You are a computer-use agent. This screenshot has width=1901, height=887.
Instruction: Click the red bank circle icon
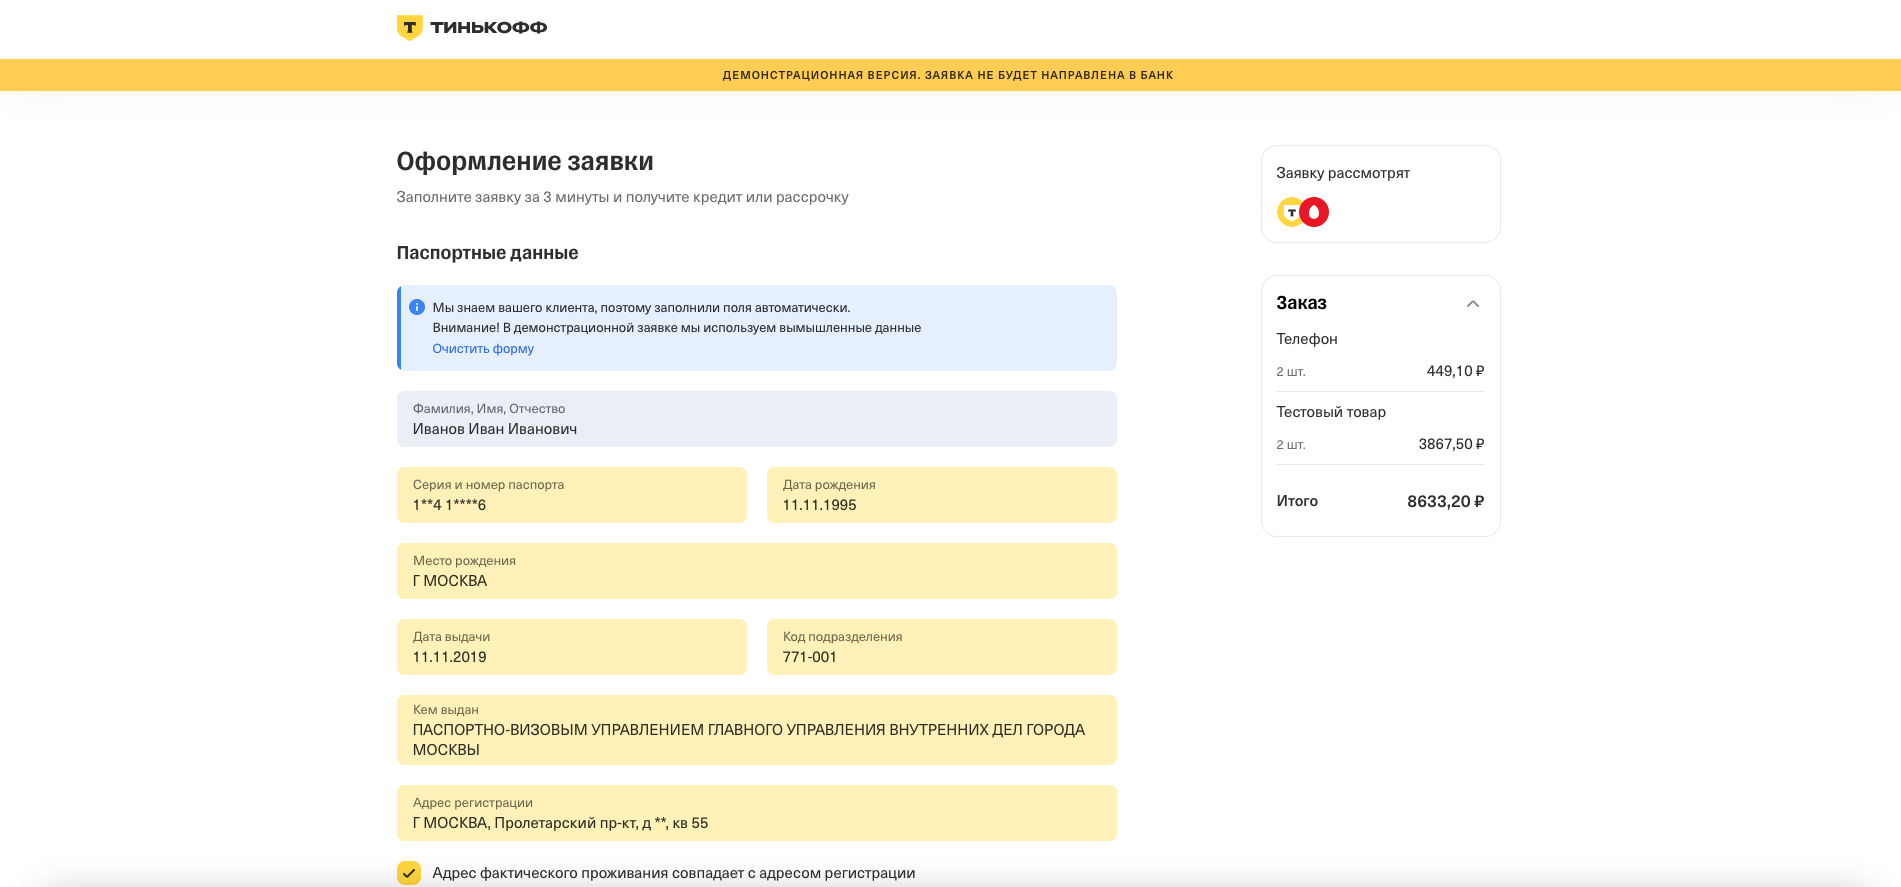(x=1315, y=212)
